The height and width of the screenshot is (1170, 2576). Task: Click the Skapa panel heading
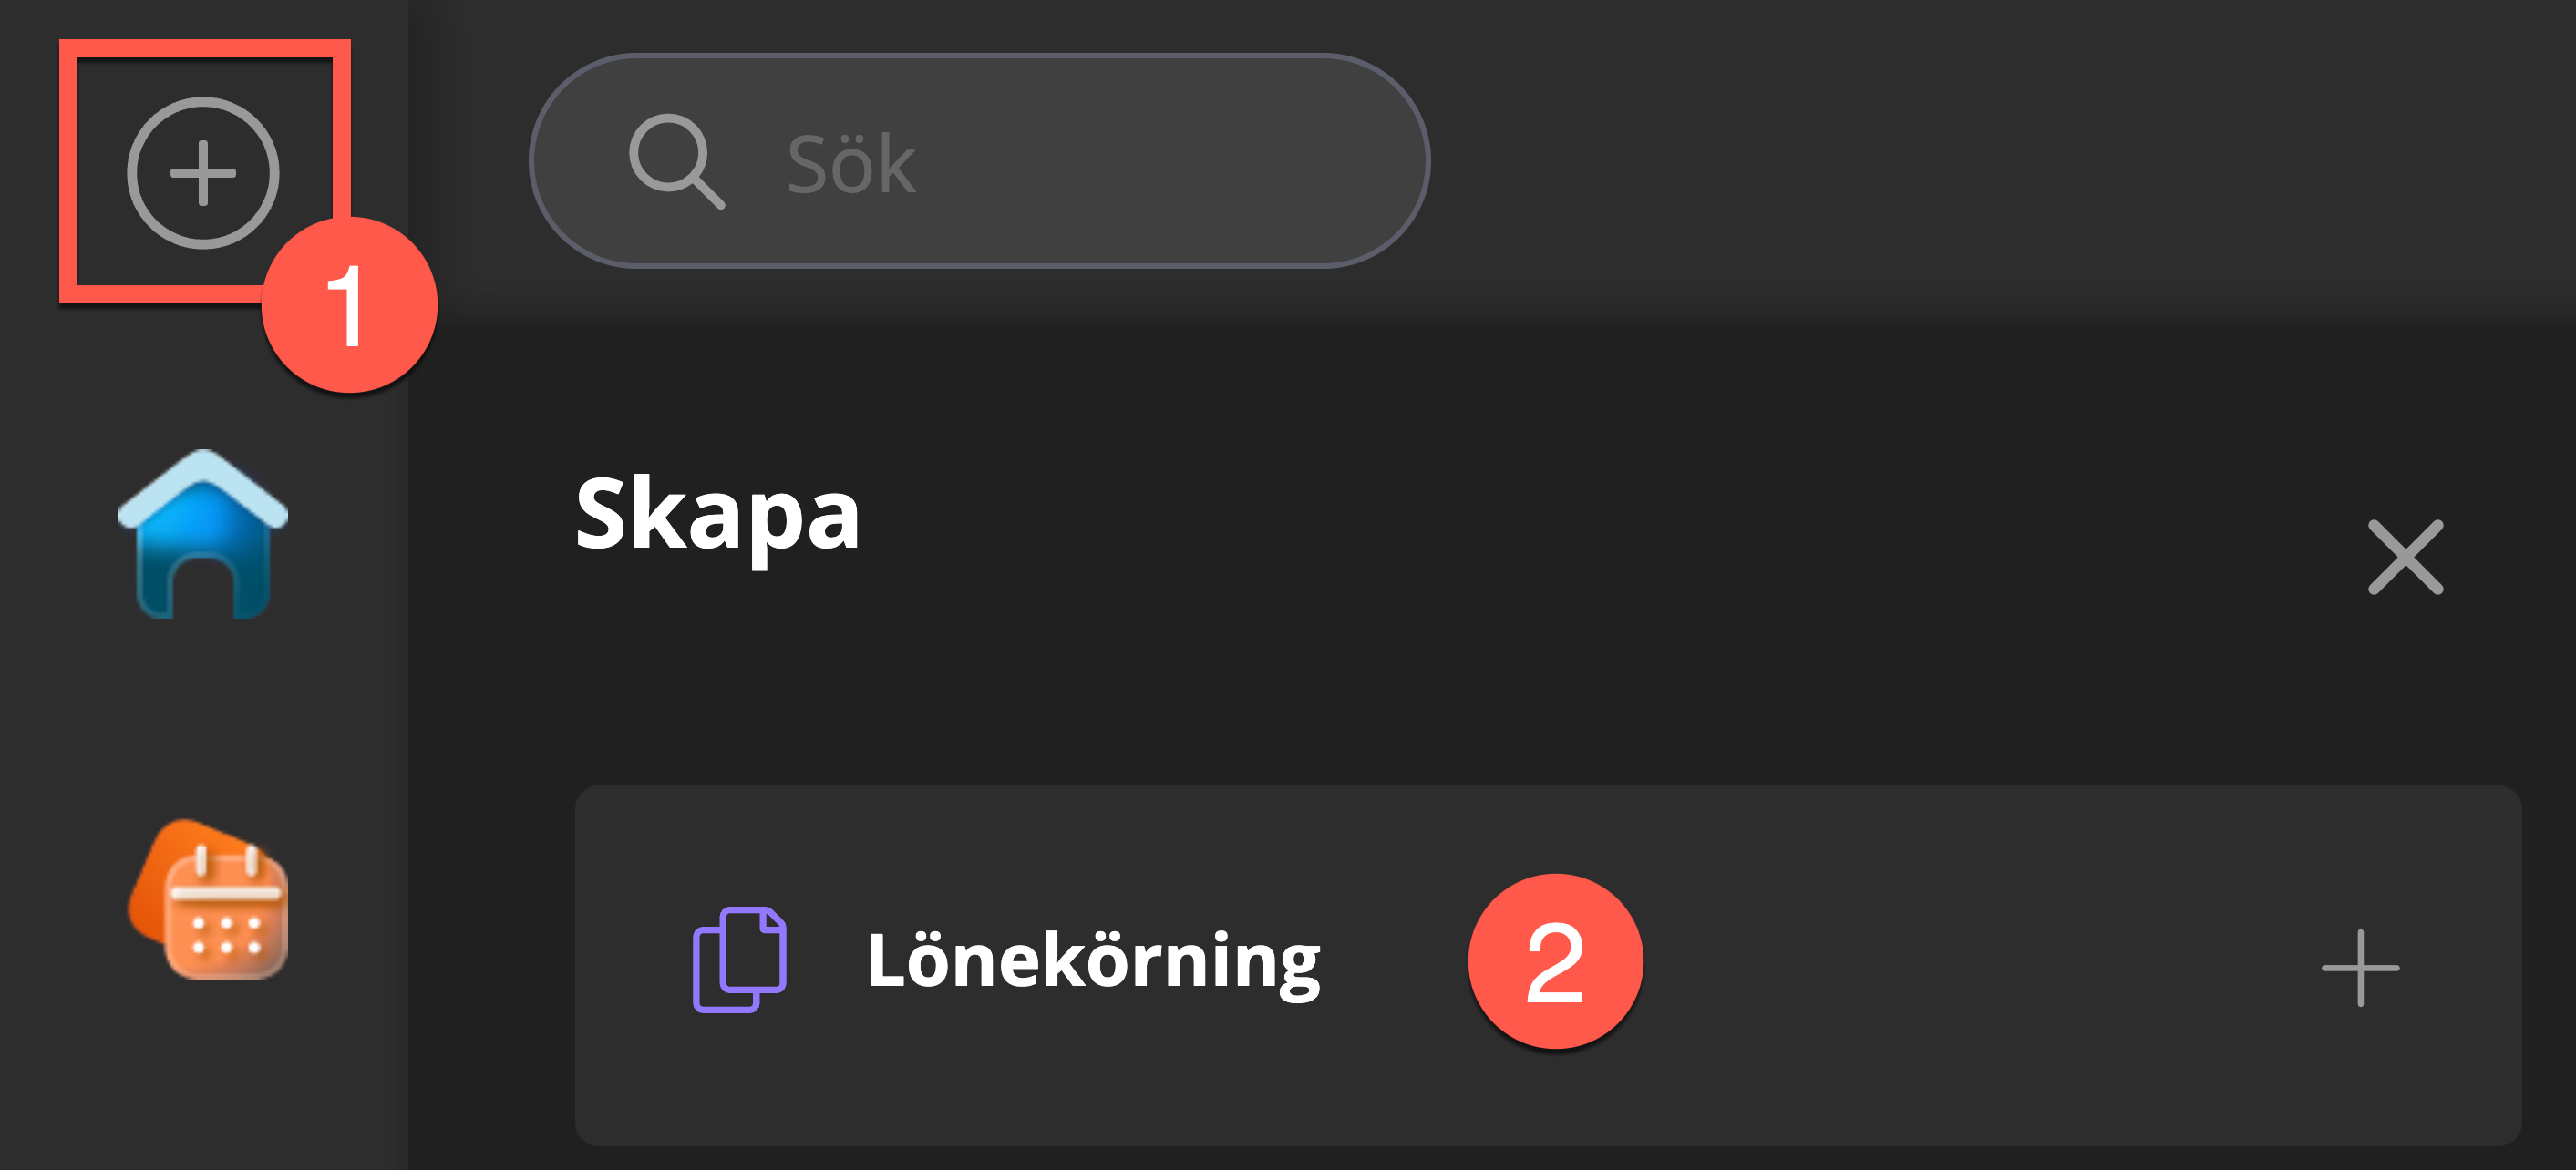(717, 515)
